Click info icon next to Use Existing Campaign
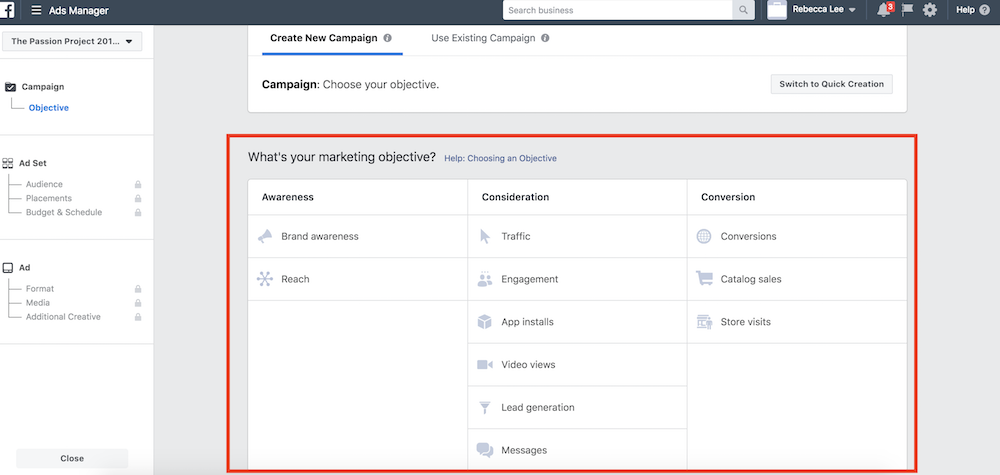Viewport: 1000px width, 475px height. (545, 38)
